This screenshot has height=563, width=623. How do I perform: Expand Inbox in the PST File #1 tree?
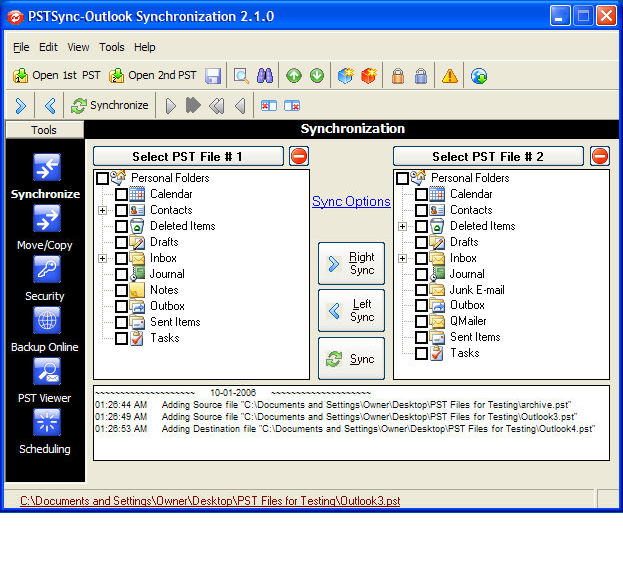[103, 258]
